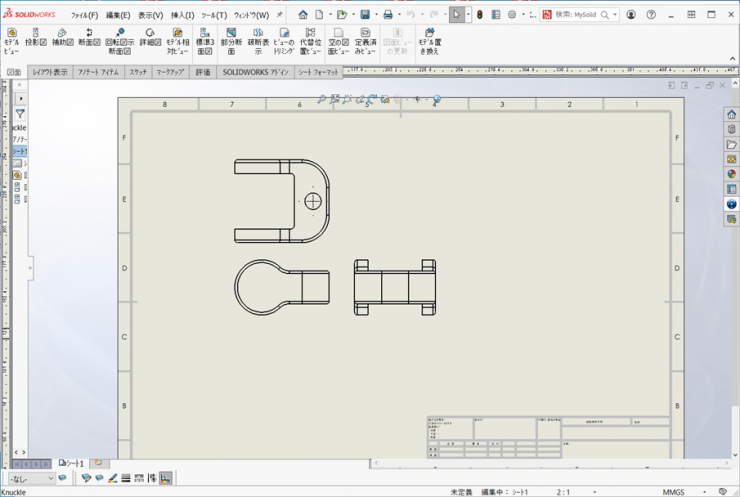Select the シート1 sheet tab at bottom
740x497 pixels.
(x=72, y=464)
